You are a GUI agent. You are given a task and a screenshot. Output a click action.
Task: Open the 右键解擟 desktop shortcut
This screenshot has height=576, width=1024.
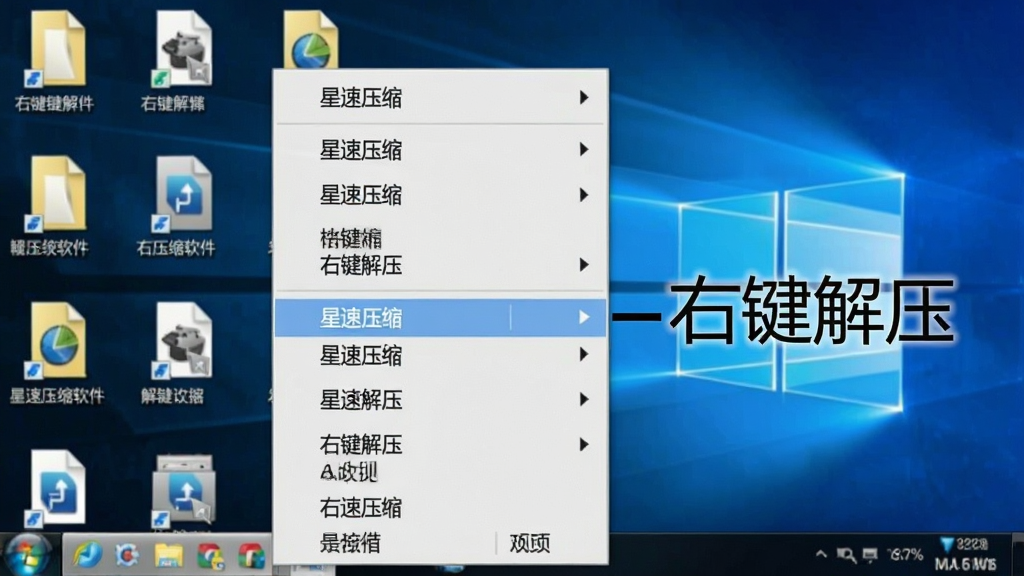tap(176, 60)
